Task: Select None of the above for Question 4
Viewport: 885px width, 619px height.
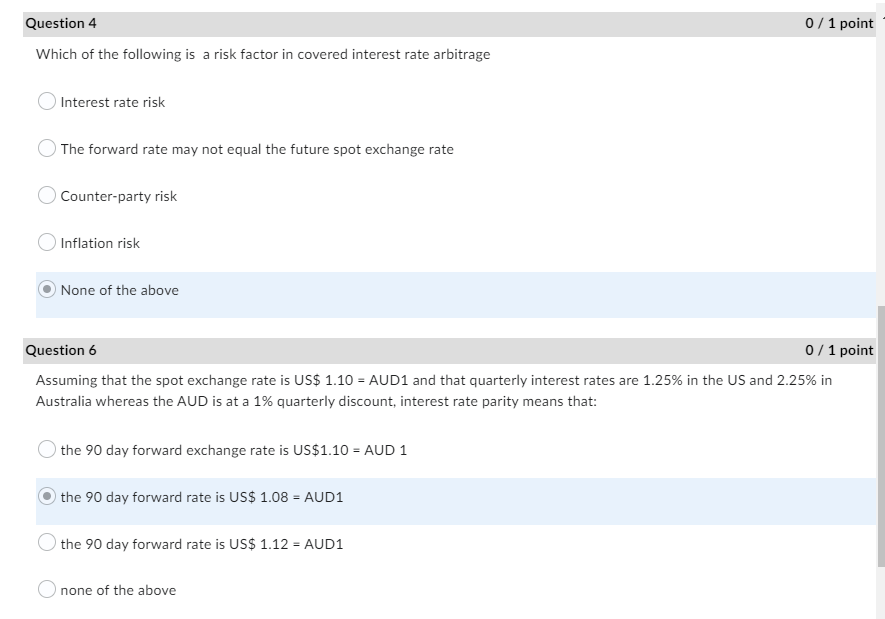Action: pos(46,290)
